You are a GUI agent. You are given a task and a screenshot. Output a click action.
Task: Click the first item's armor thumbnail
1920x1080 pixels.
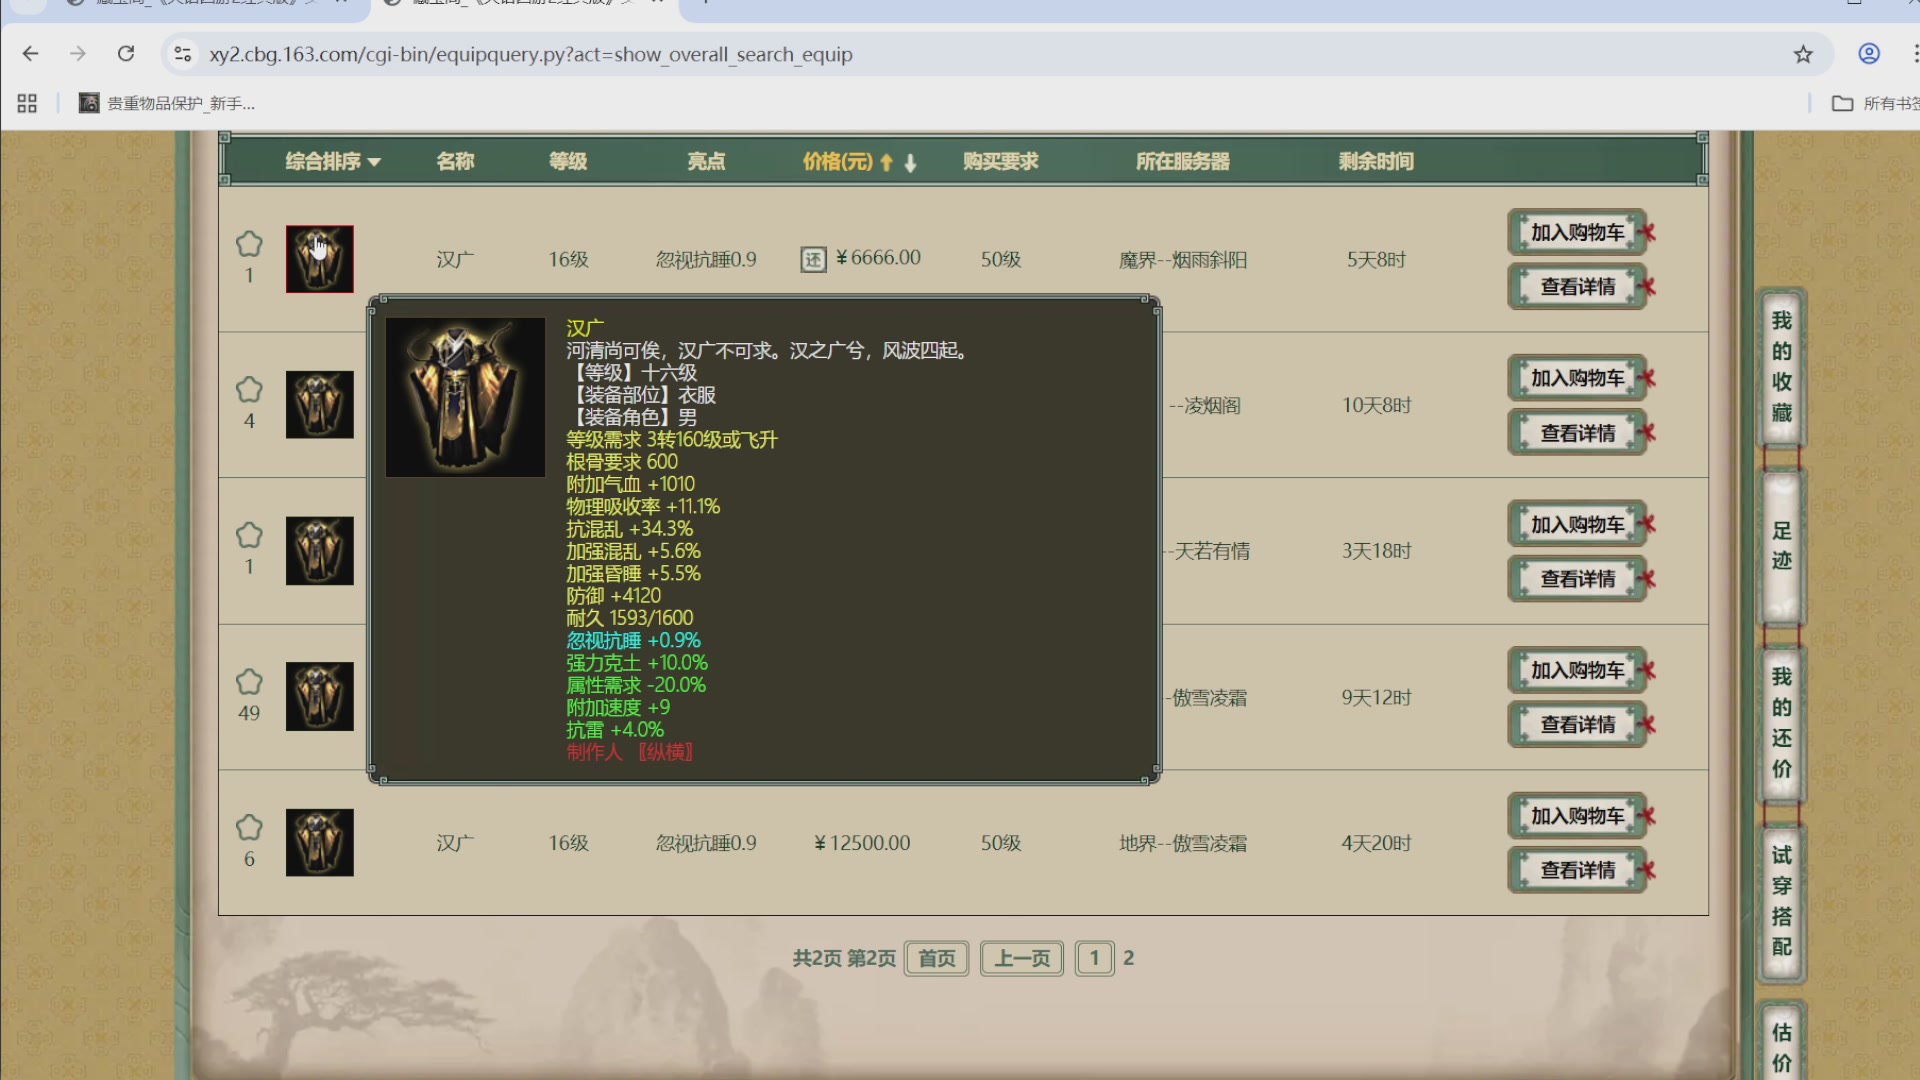[x=320, y=259]
